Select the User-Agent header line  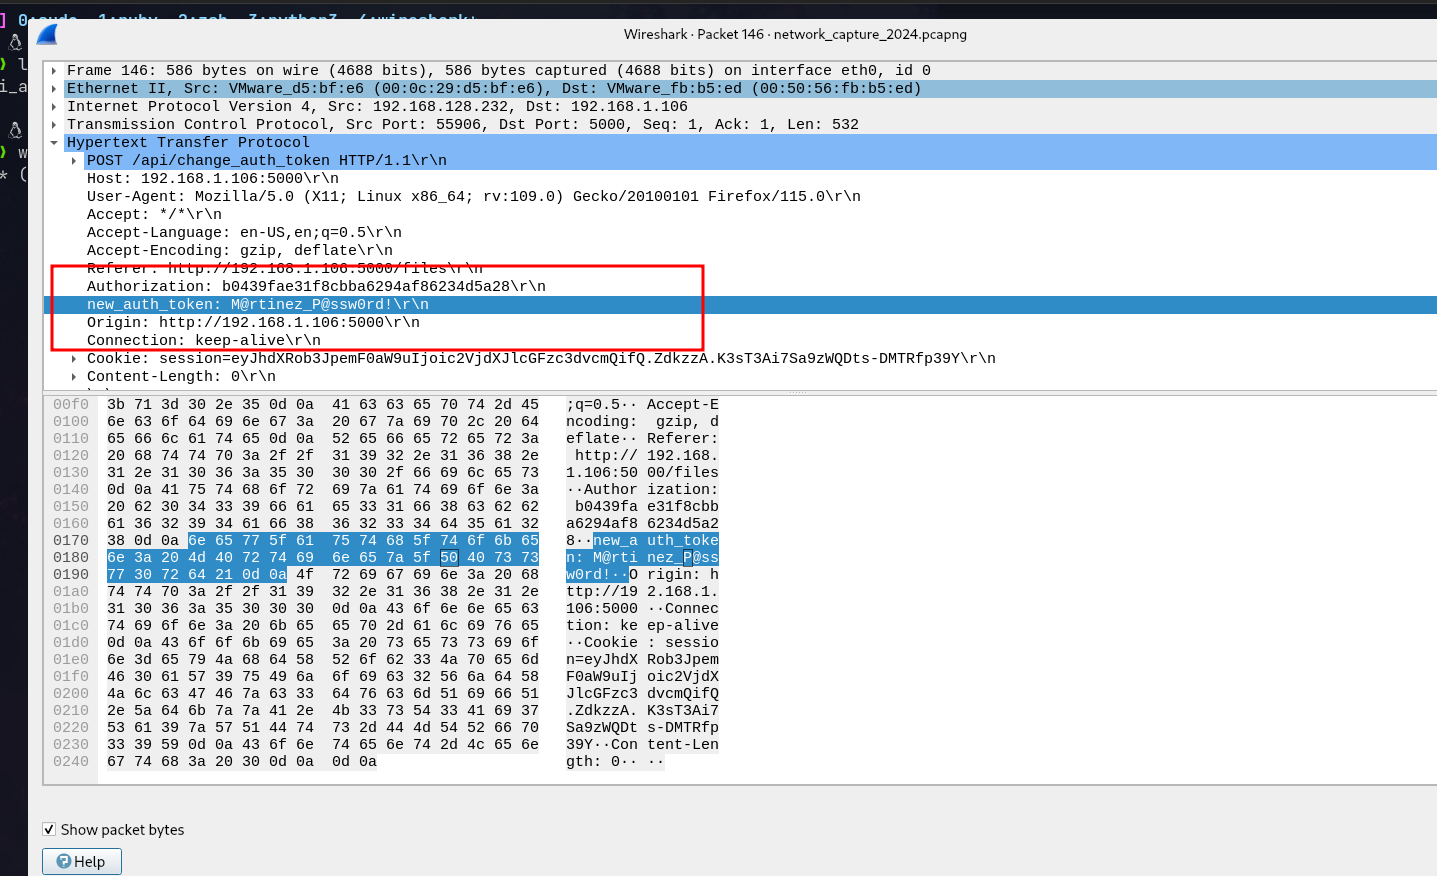(473, 197)
